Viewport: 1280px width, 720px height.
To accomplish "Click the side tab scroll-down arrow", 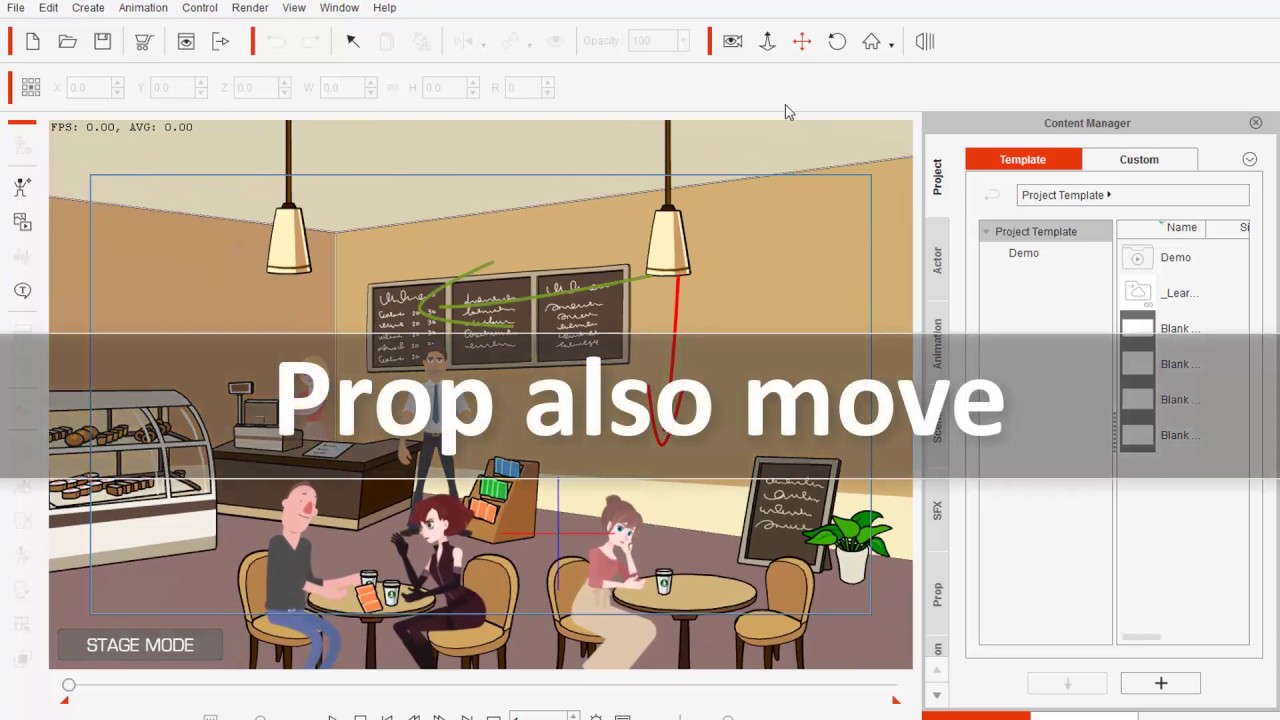I will point(937,695).
